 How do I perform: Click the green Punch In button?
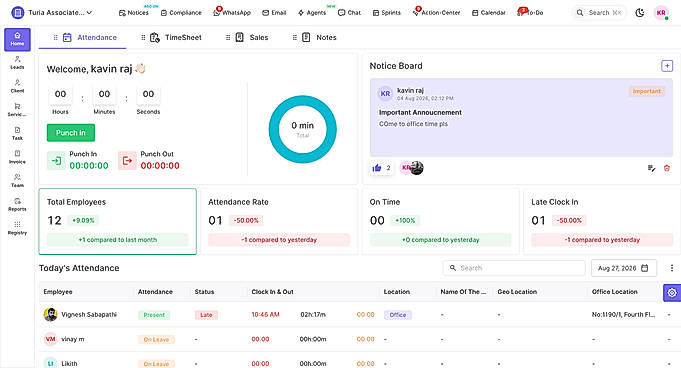click(71, 133)
